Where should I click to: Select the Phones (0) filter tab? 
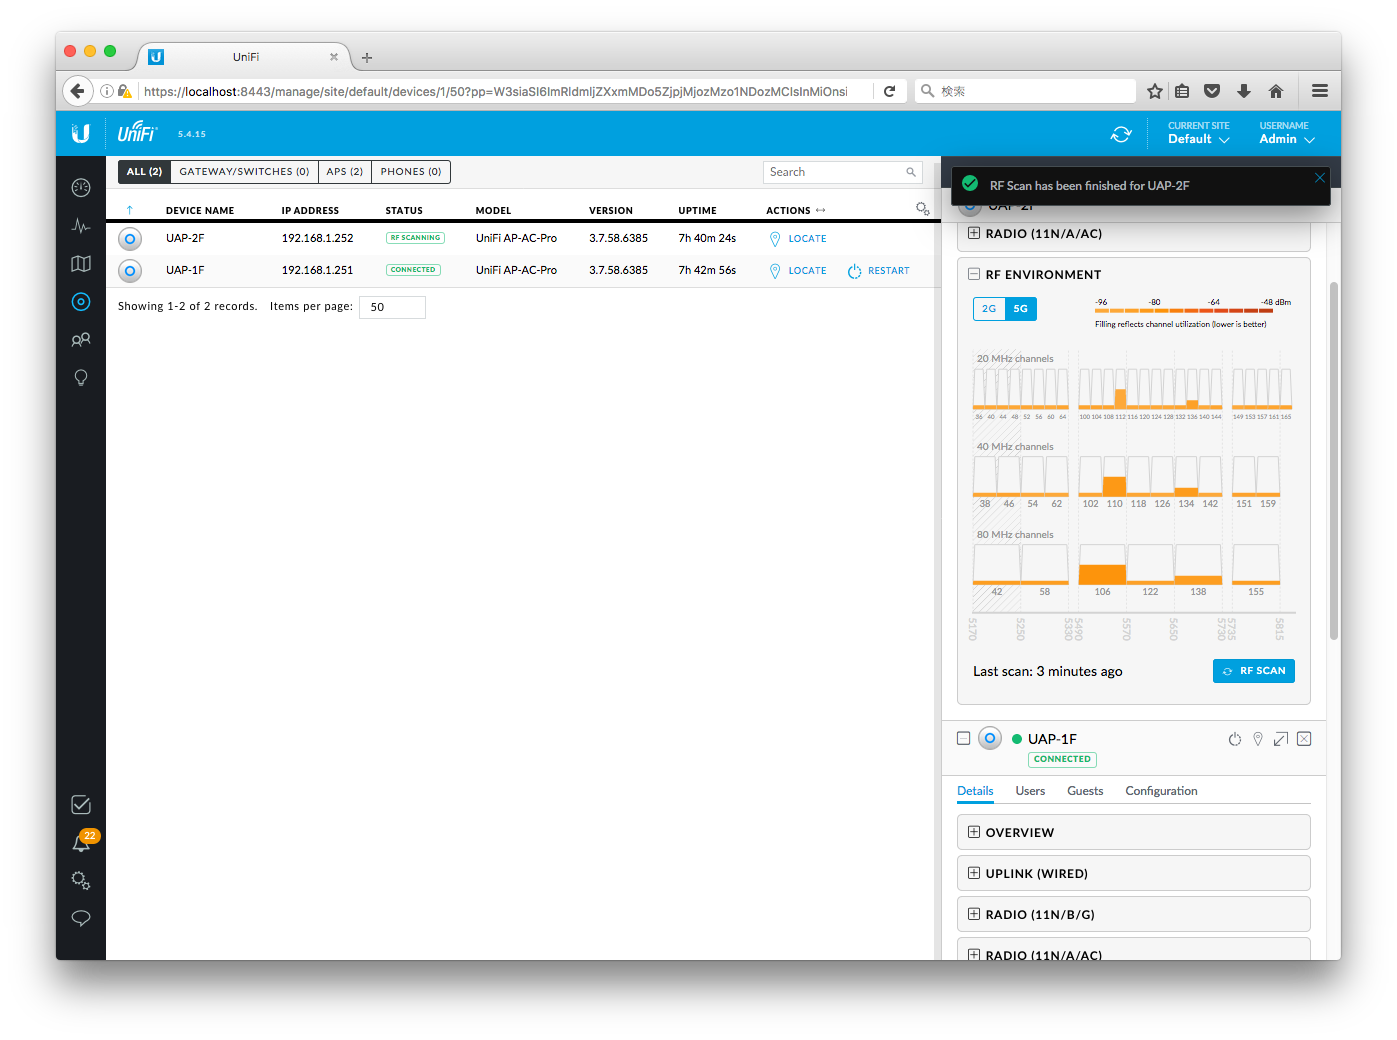pos(411,172)
